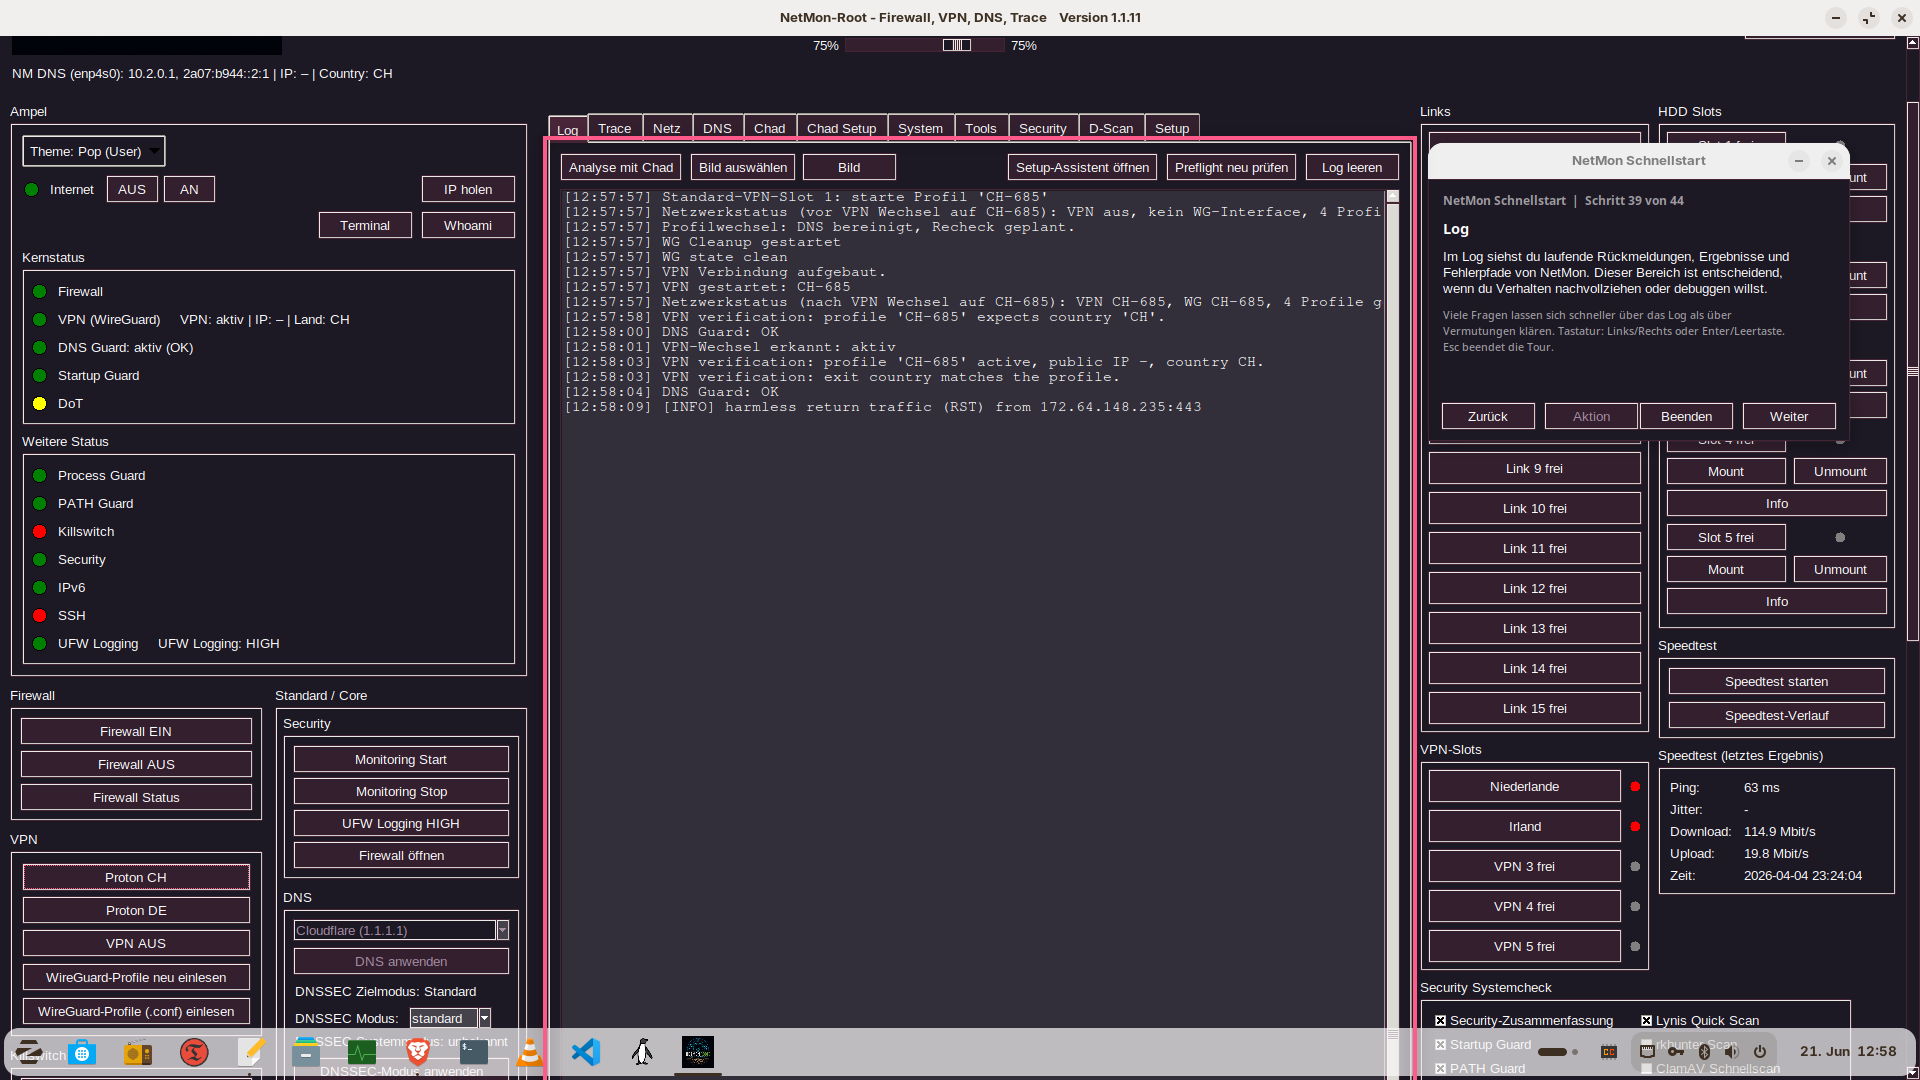Switch to the Netz tab

click(667, 129)
